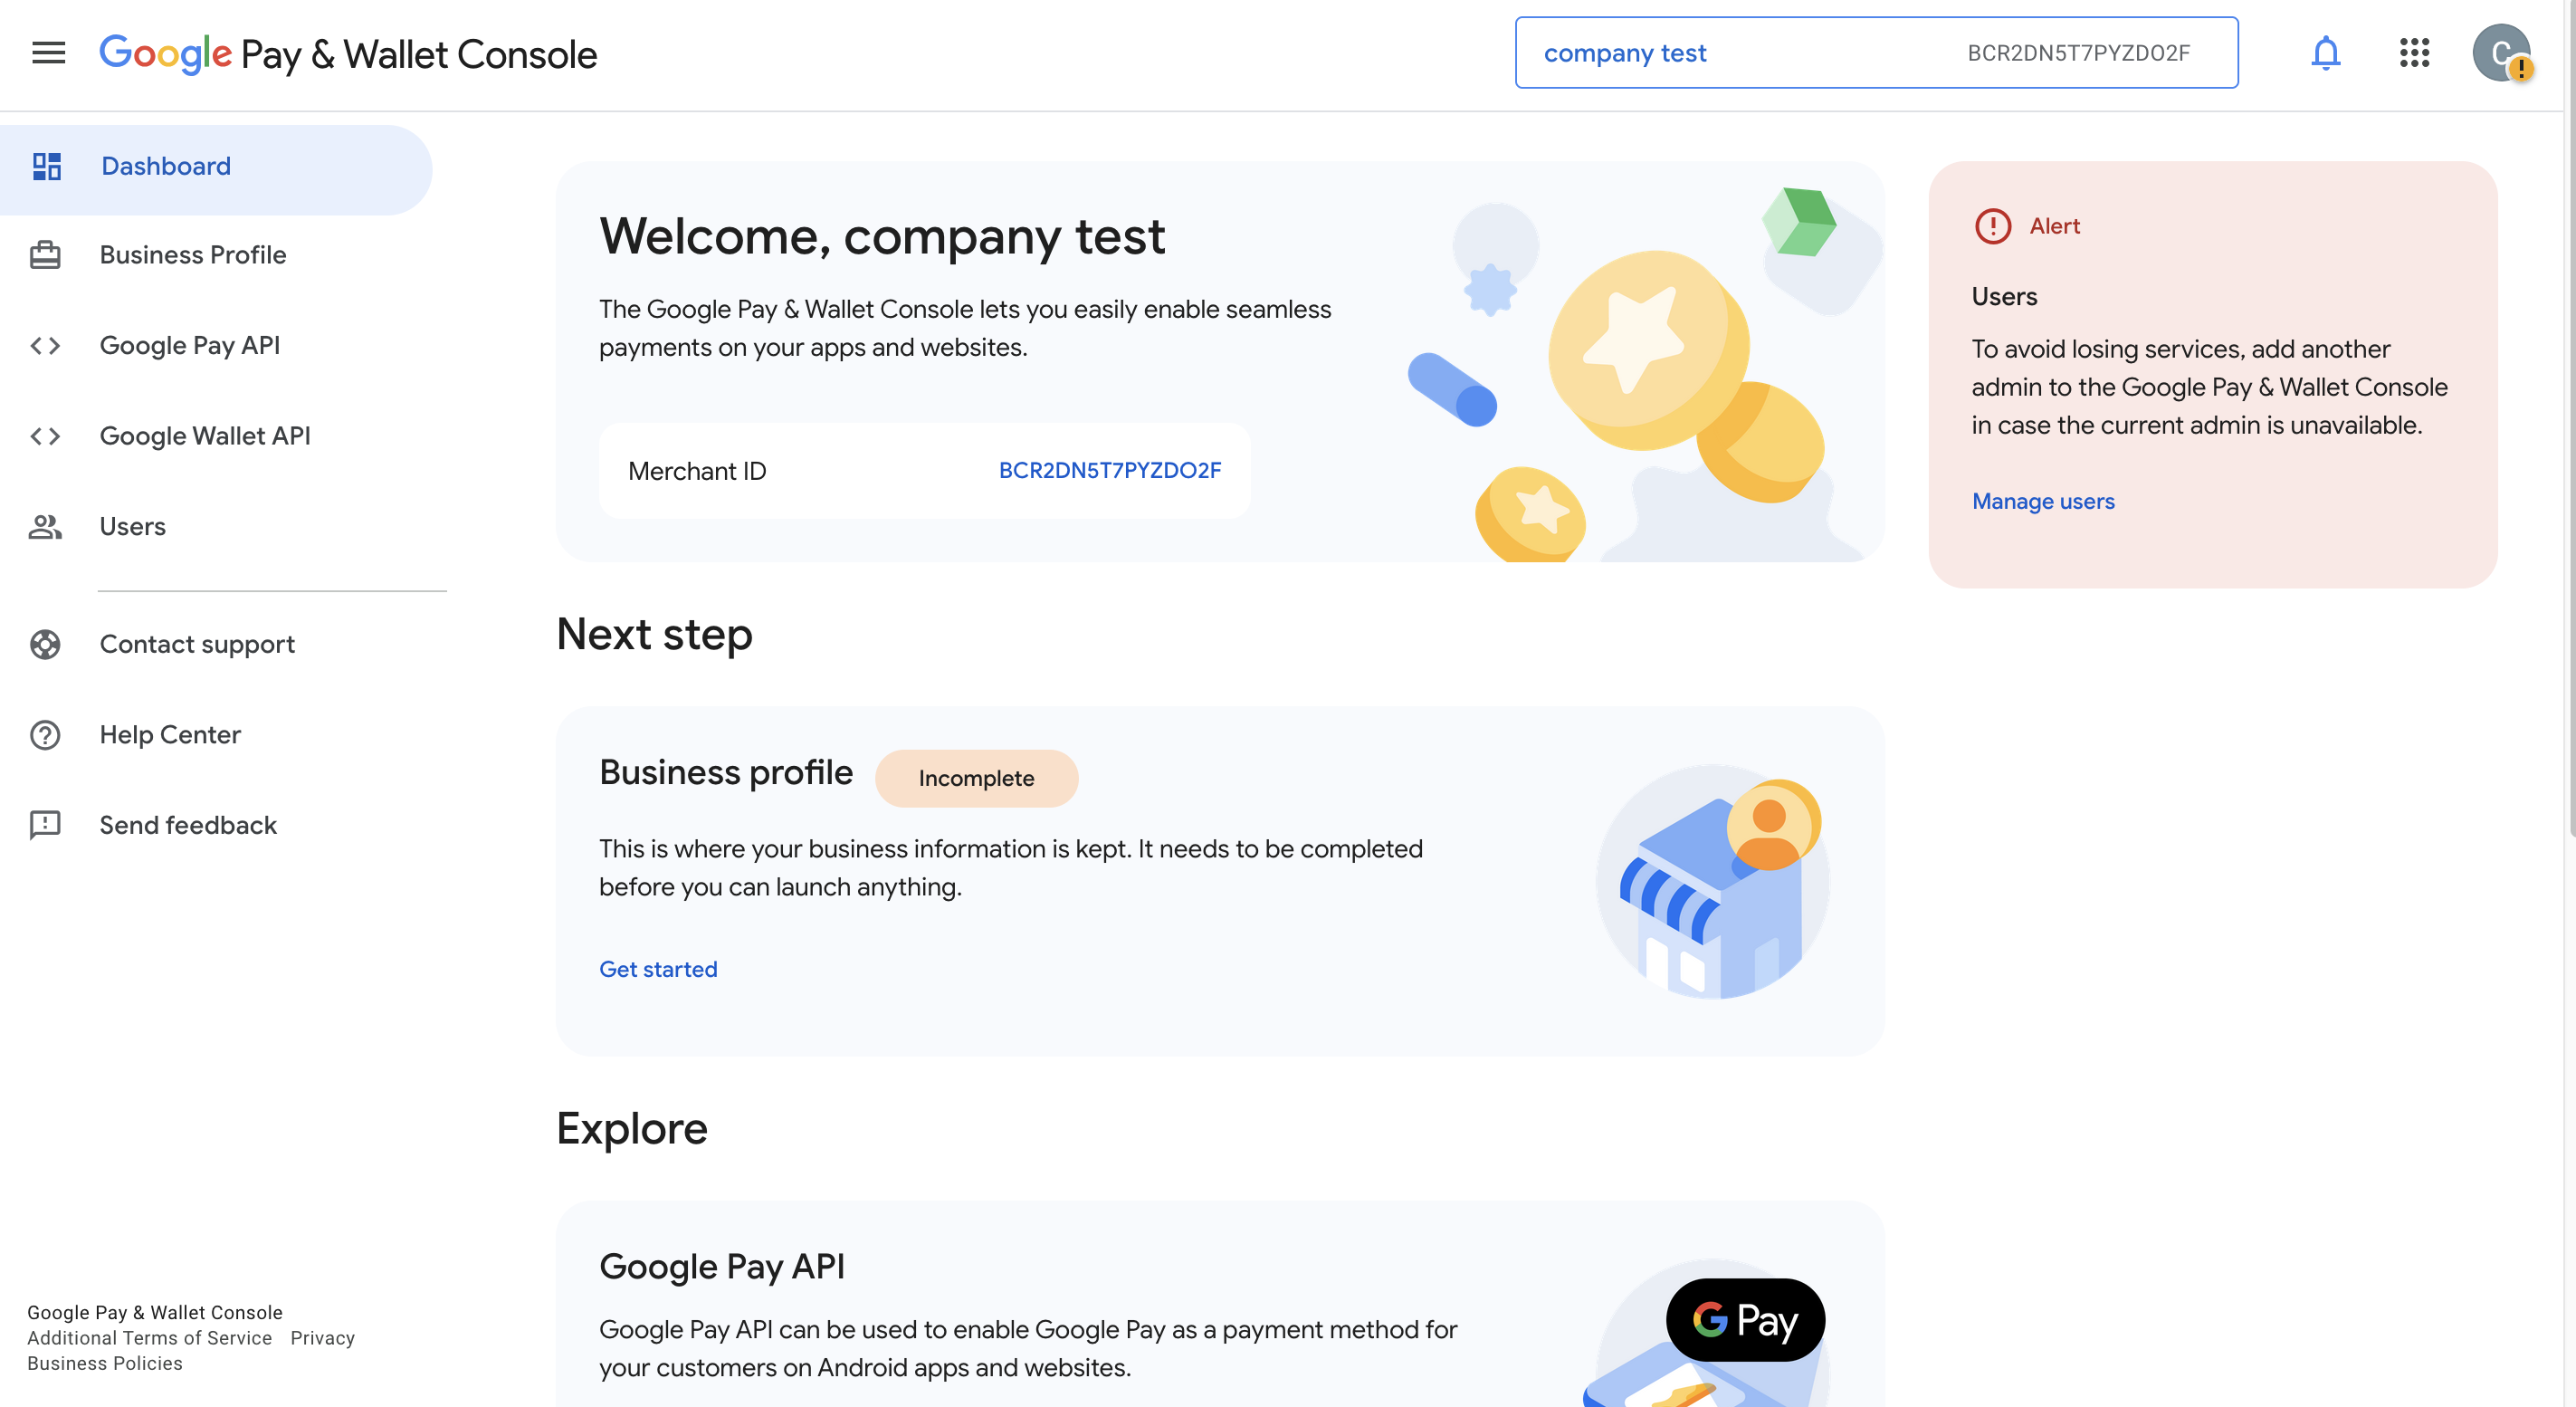Click the Merchant ID label
Viewport: 2576px width, 1407px height.
(697, 471)
